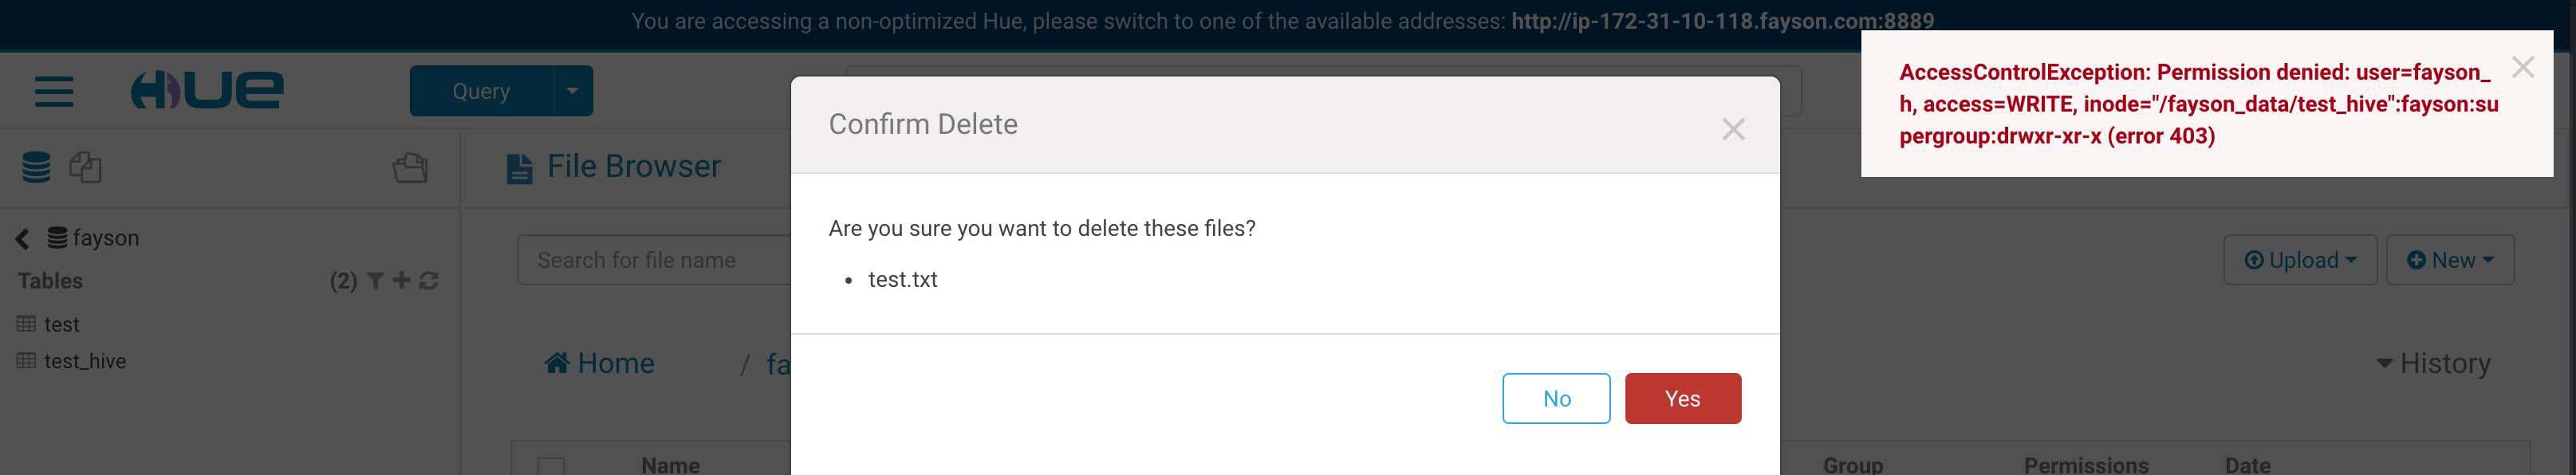Cancel deletion by clicking No

pyautogui.click(x=1556, y=398)
